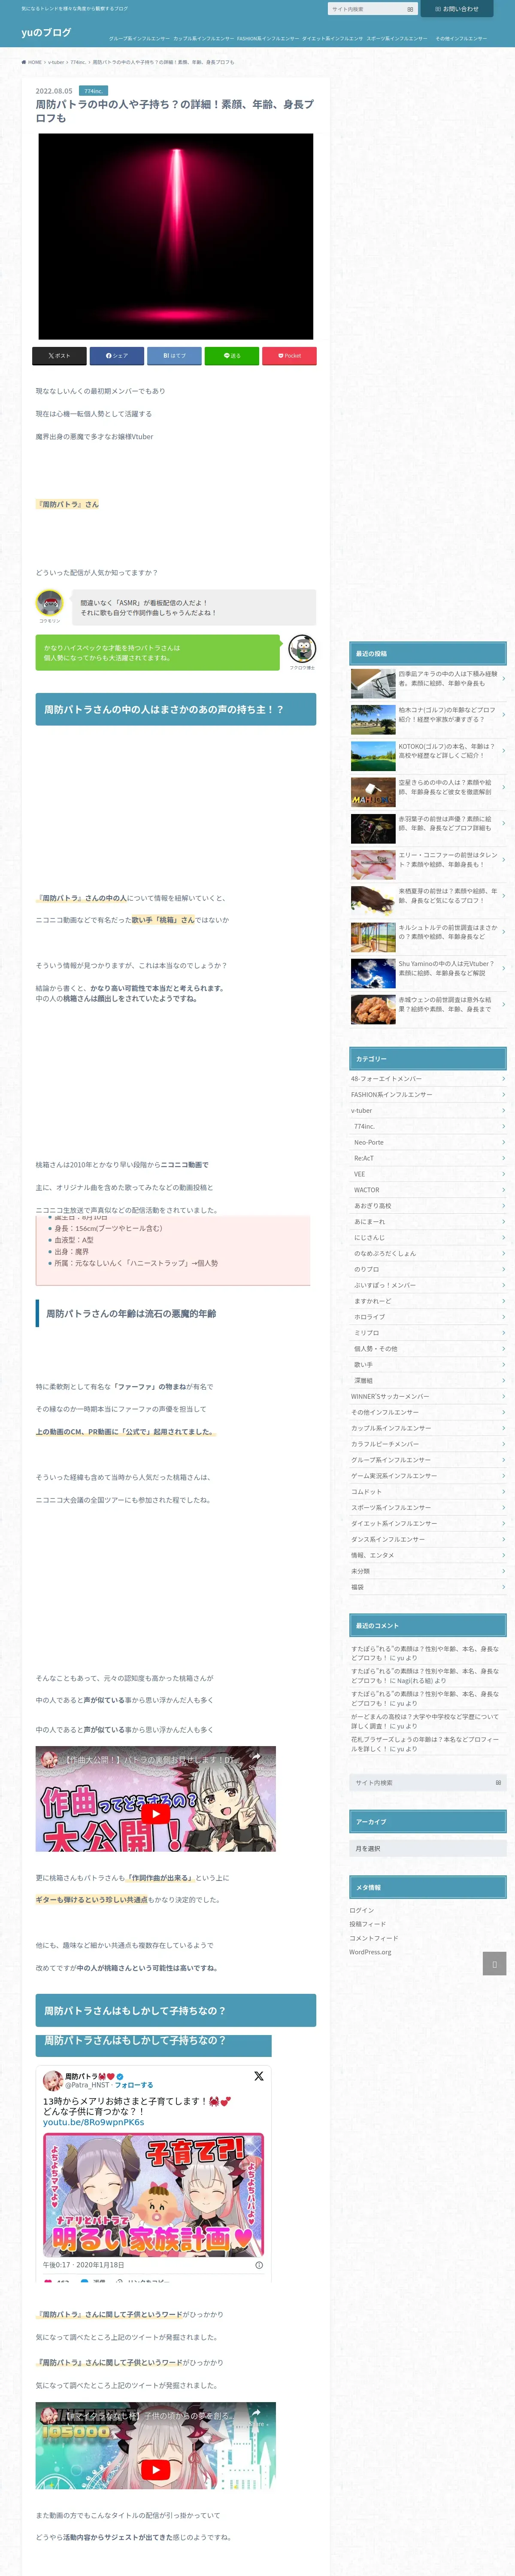
Task: Click sidebar search magnifier icon
Action: pos(498,1783)
